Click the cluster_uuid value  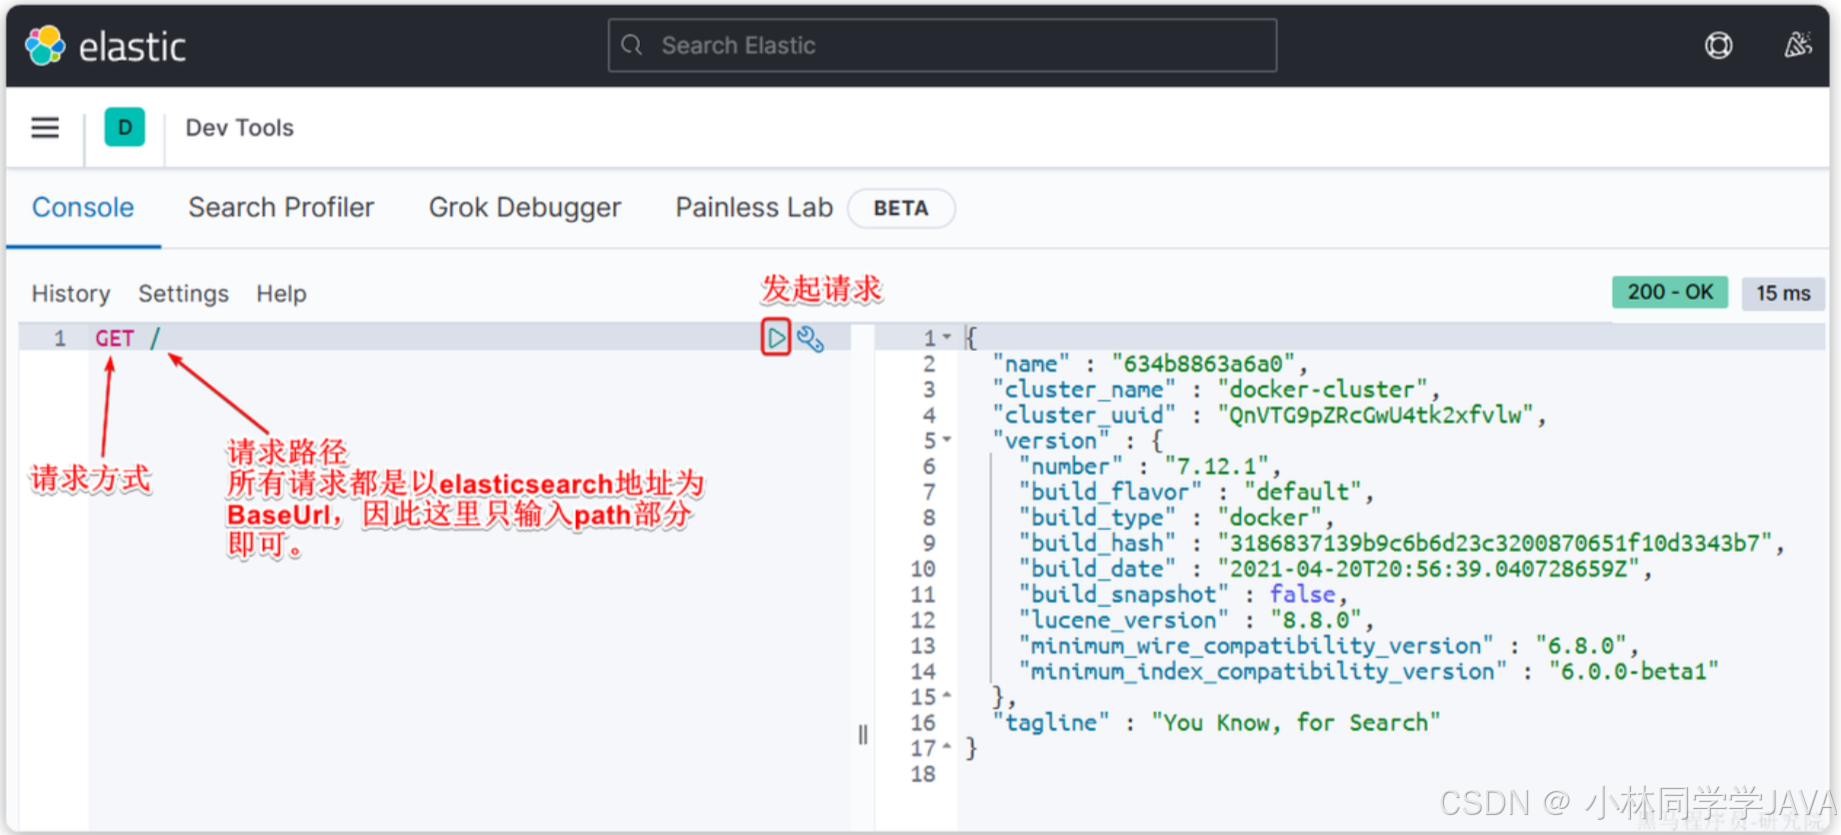1376,415
